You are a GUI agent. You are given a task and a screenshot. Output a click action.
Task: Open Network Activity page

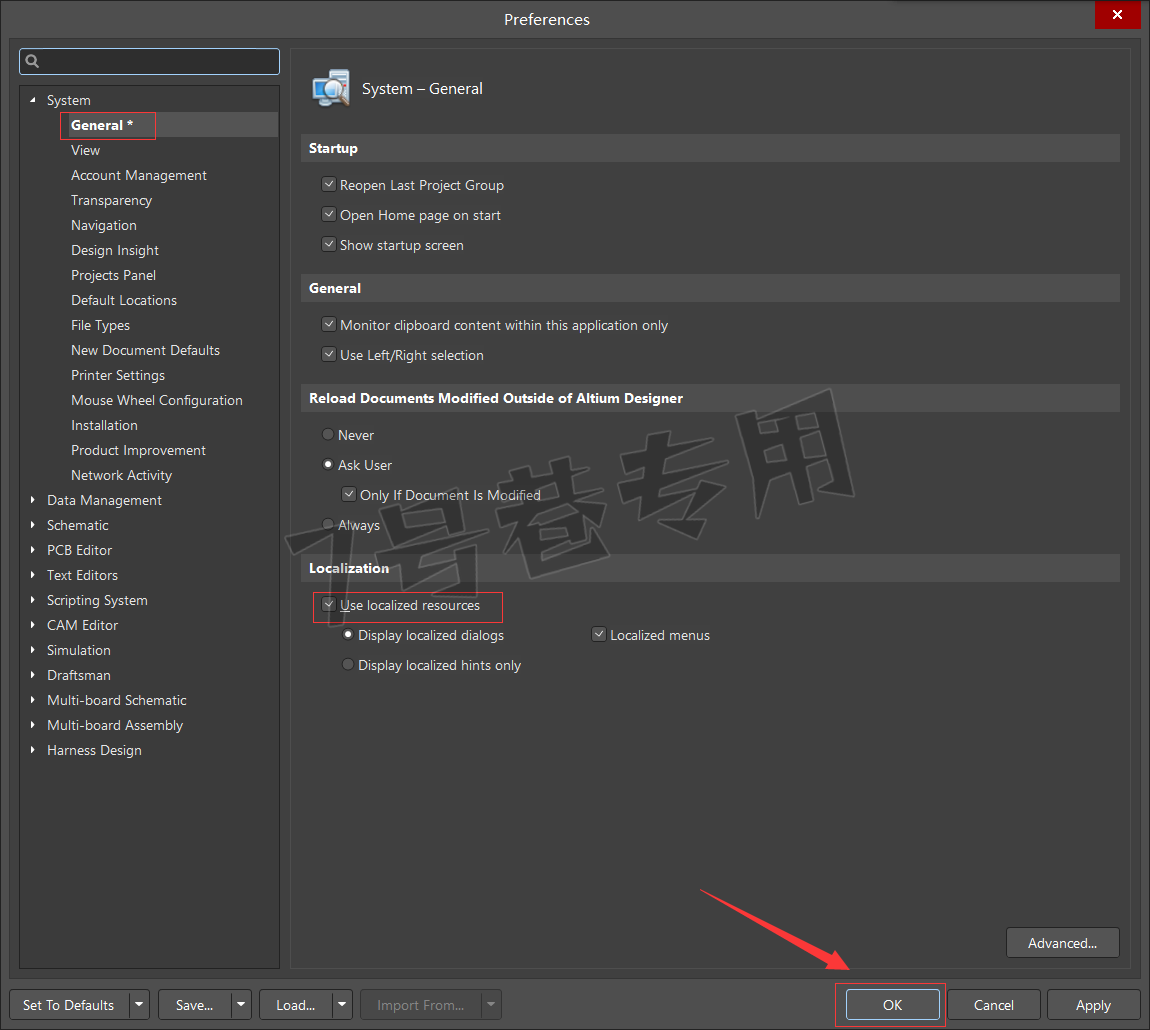click(x=122, y=475)
